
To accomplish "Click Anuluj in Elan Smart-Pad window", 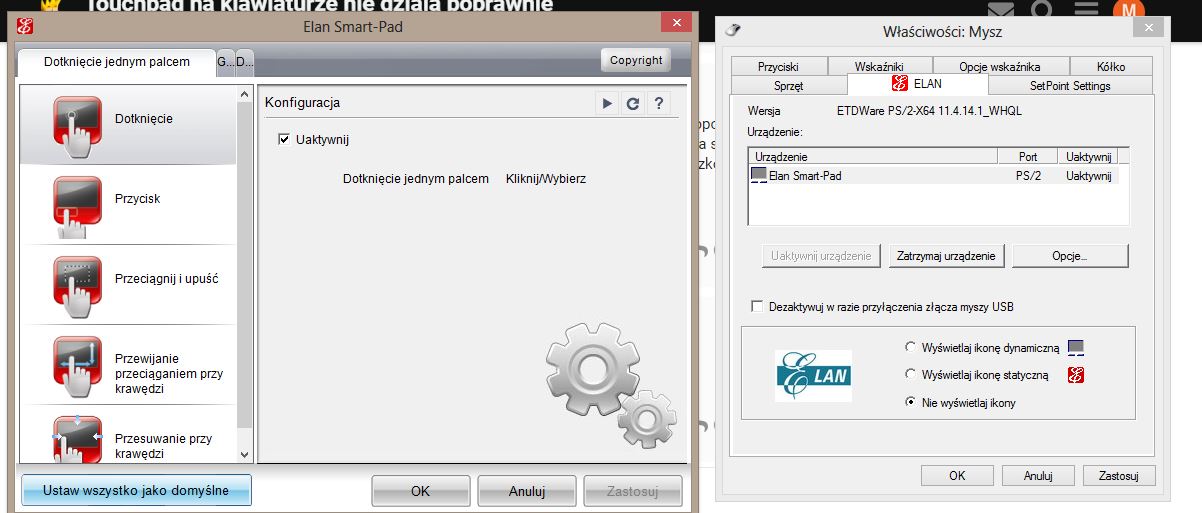I will 527,491.
